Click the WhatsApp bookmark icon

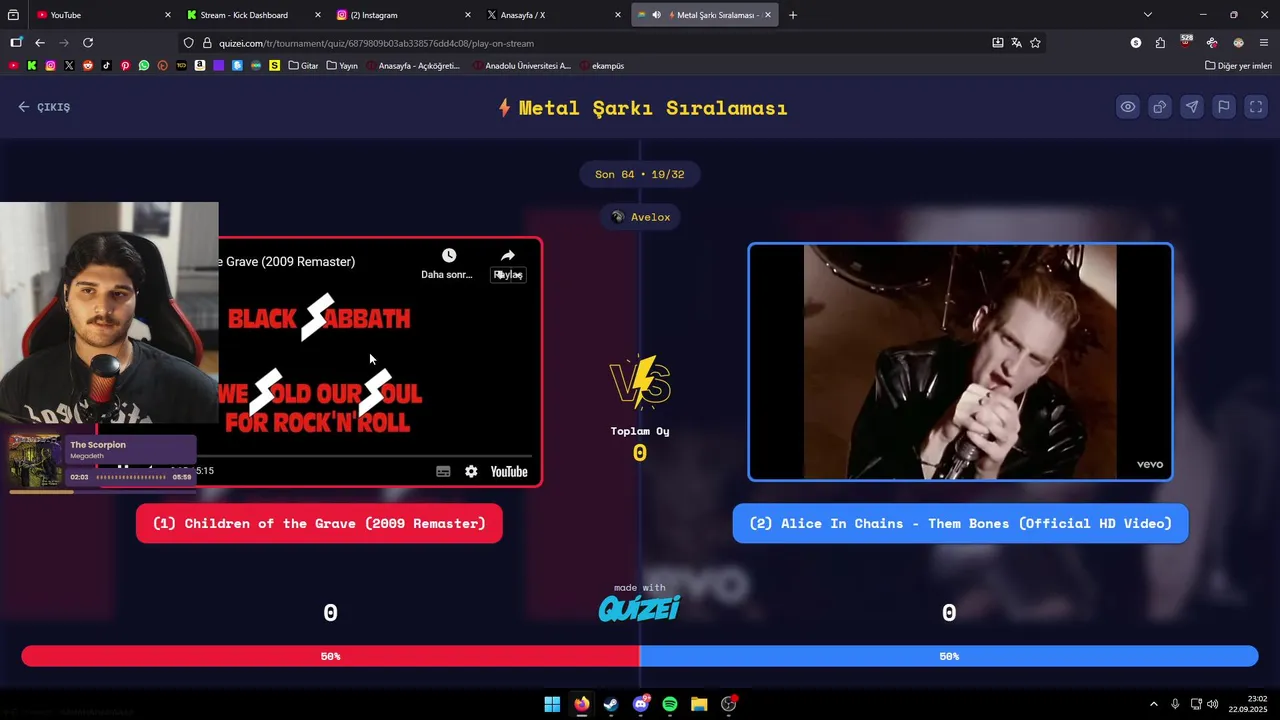click(x=144, y=66)
